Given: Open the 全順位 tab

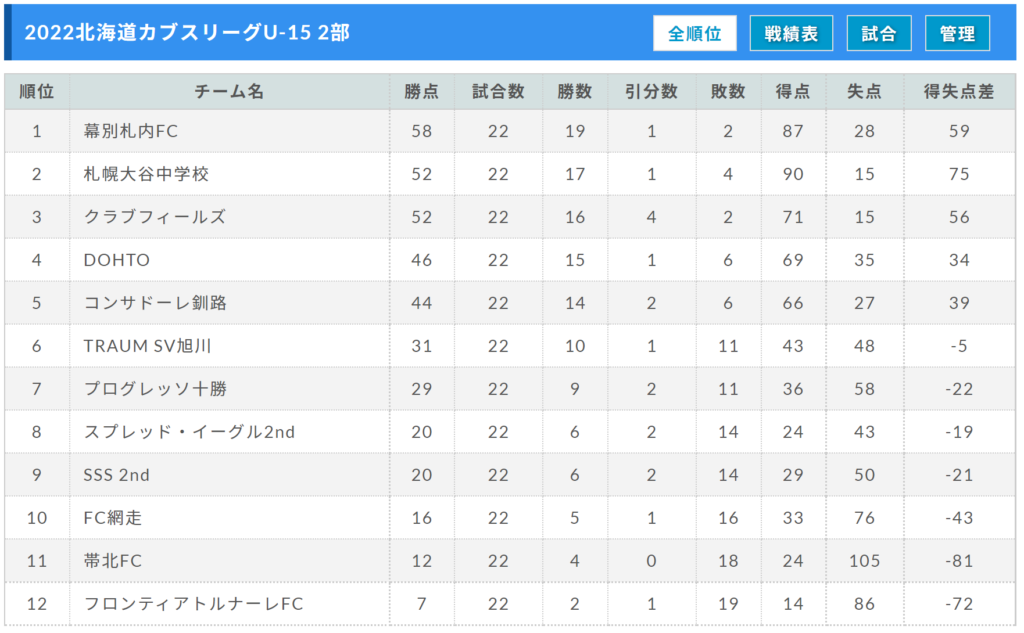Looking at the screenshot, I should pyautogui.click(x=695, y=33).
